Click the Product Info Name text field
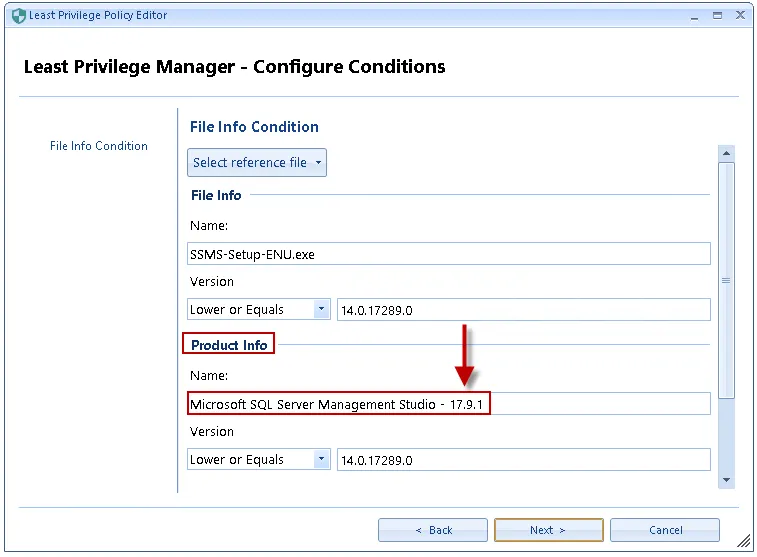Image resolution: width=757 pixels, height=557 pixels. (x=448, y=404)
